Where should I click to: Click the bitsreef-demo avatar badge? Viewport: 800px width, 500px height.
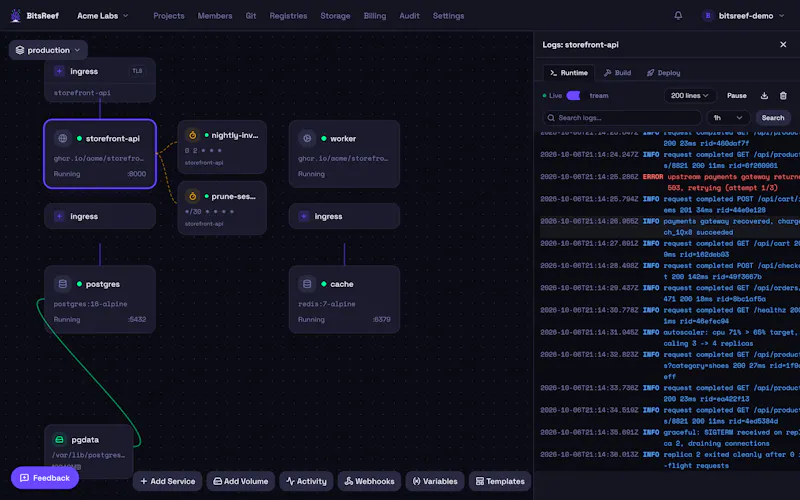tap(708, 16)
